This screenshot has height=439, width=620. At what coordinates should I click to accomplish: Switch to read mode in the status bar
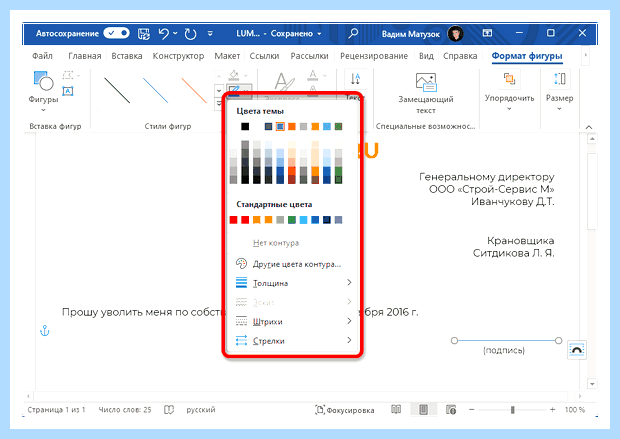396,410
